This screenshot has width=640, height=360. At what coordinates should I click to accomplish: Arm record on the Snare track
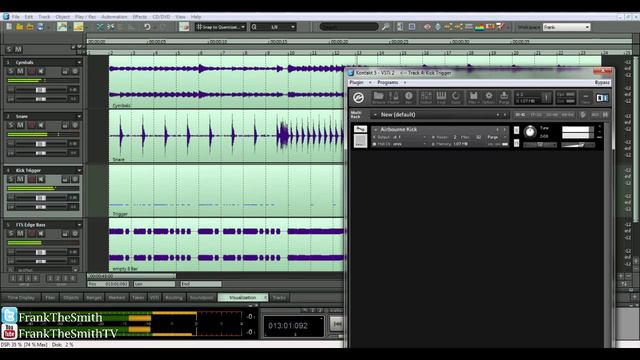[x=31, y=125]
